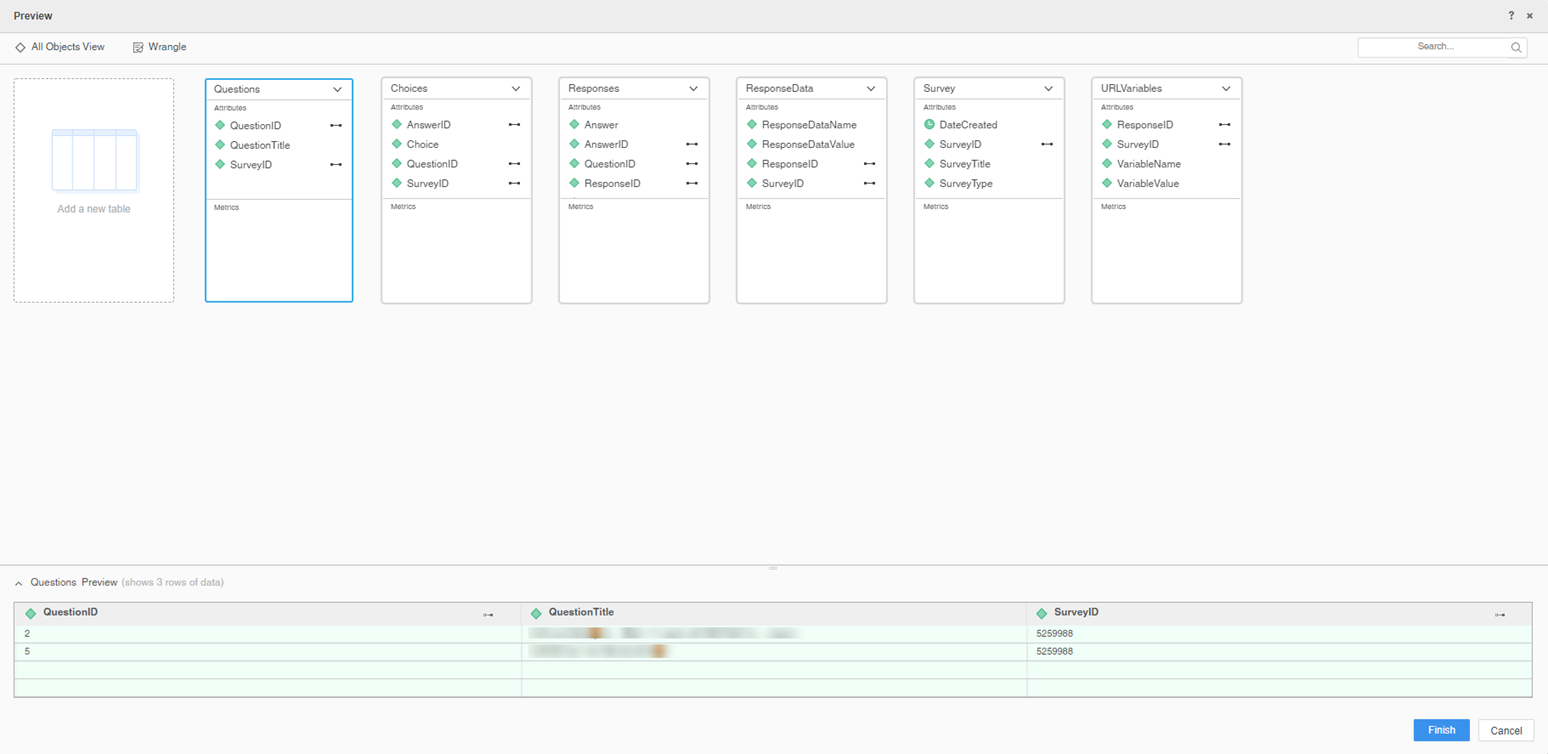Click the link icon next to ResponseID in URLVariables
1548x754 pixels.
1224,125
